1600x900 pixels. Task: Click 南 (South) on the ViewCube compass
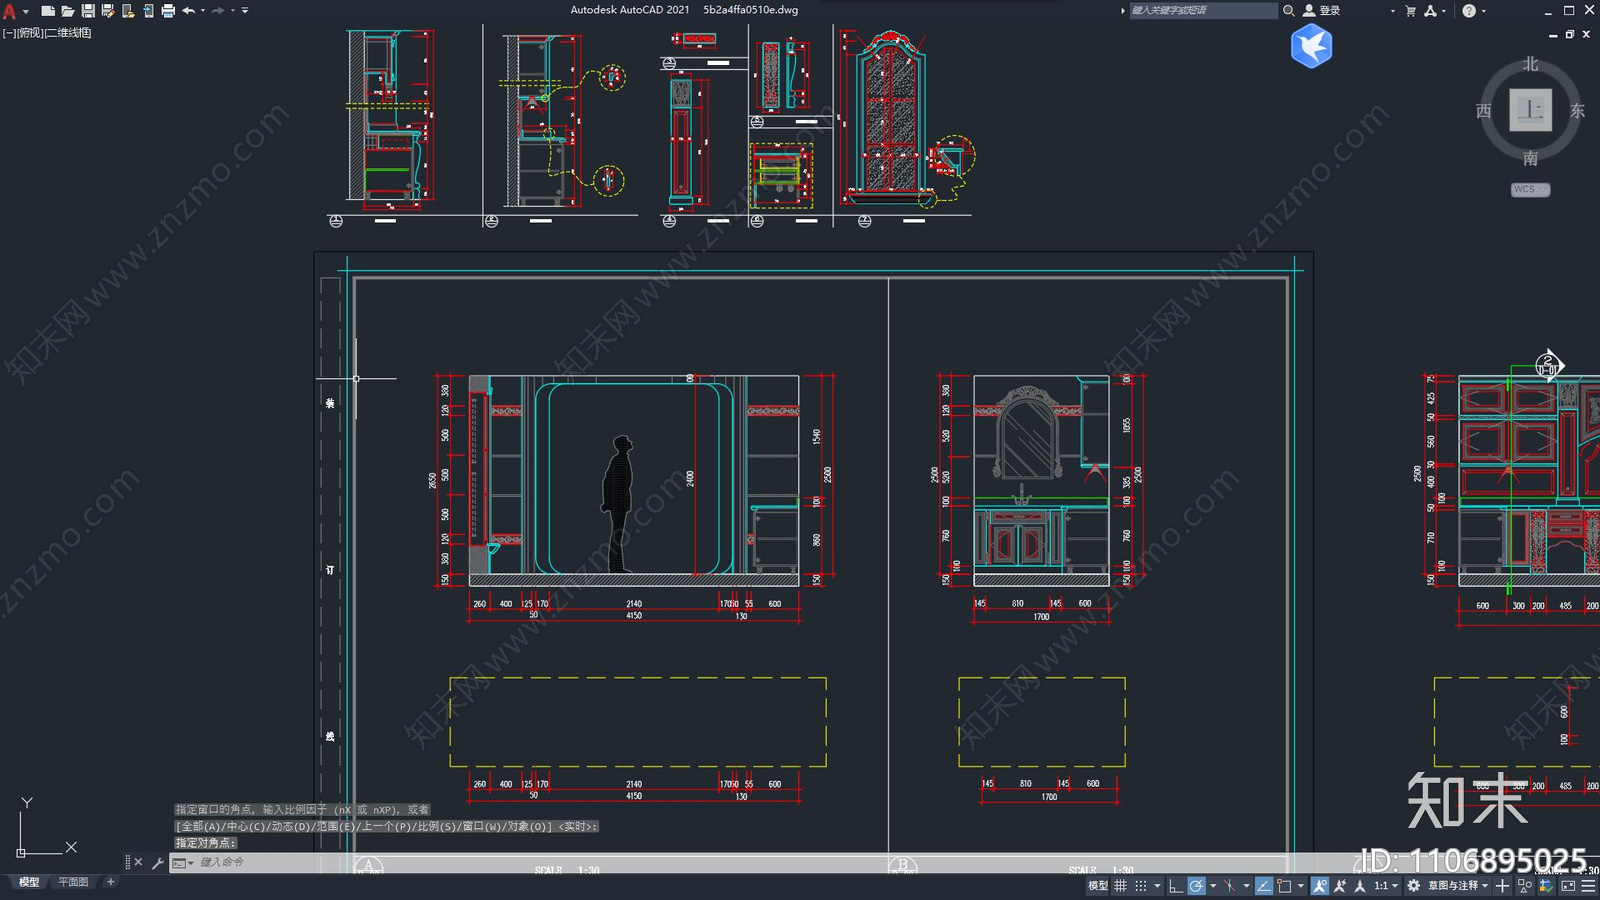click(1530, 158)
